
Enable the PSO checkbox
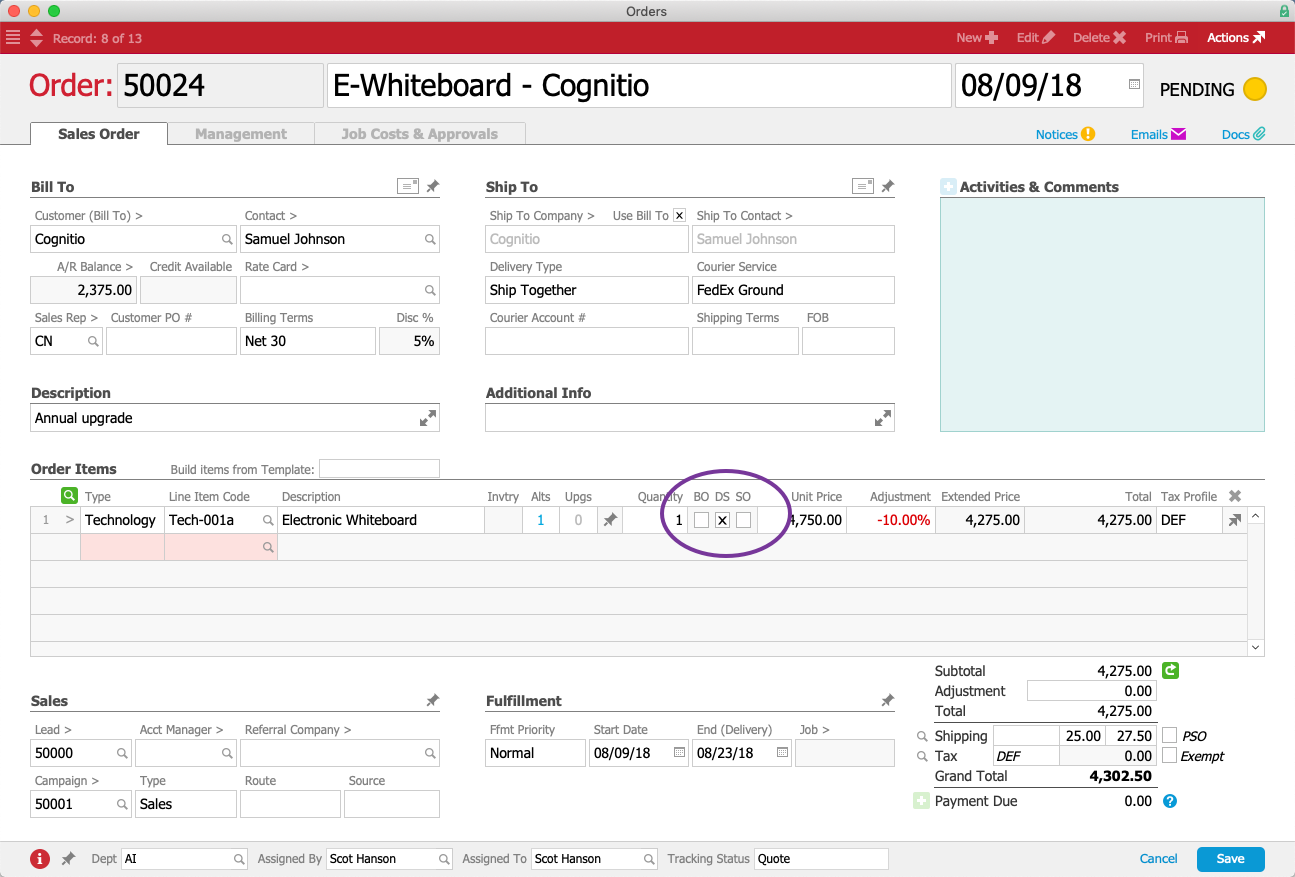pyautogui.click(x=1170, y=736)
